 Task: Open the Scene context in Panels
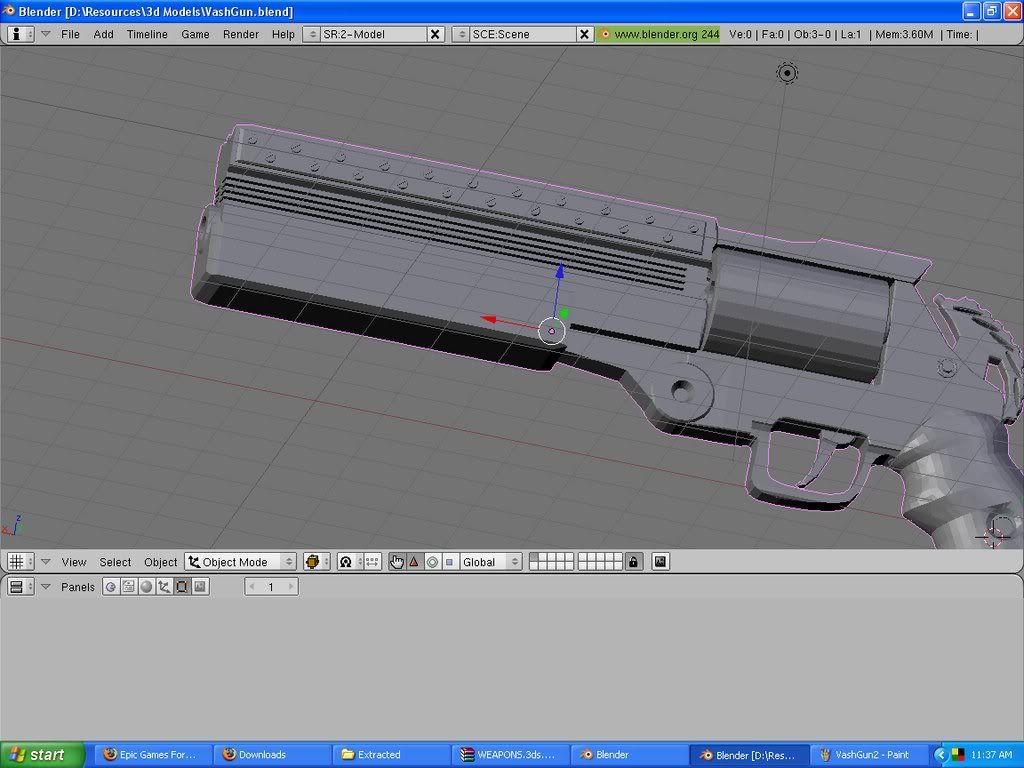pos(200,587)
